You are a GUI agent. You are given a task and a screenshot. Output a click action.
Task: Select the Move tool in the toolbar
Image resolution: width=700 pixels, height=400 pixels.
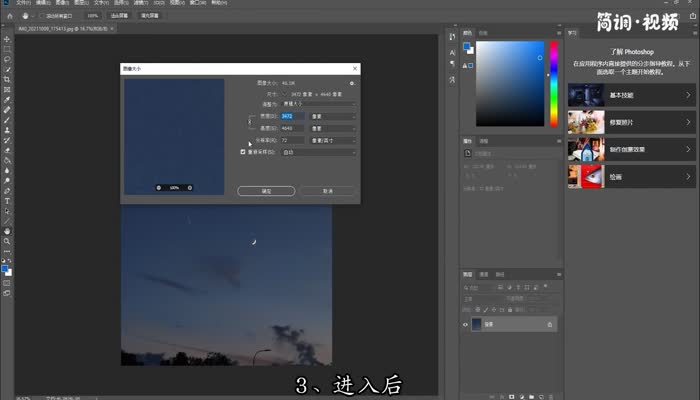pos(7,38)
